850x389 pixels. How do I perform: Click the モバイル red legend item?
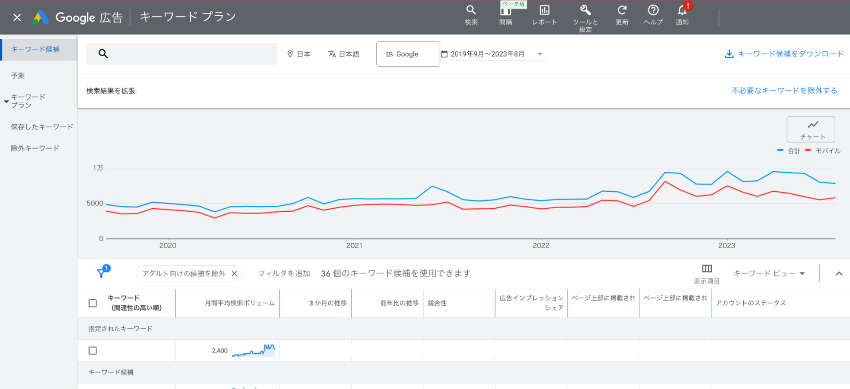tap(822, 151)
